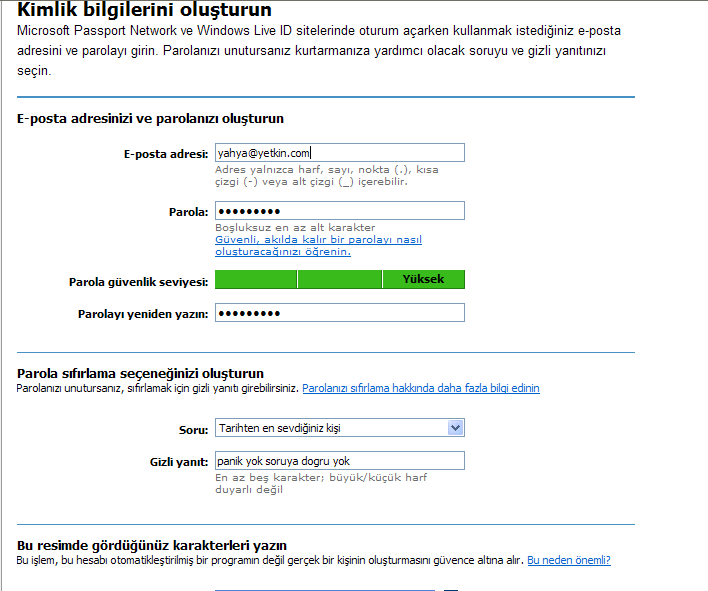Open the 'Bu neden önemli?' link
708x591 pixels.
coord(569,560)
